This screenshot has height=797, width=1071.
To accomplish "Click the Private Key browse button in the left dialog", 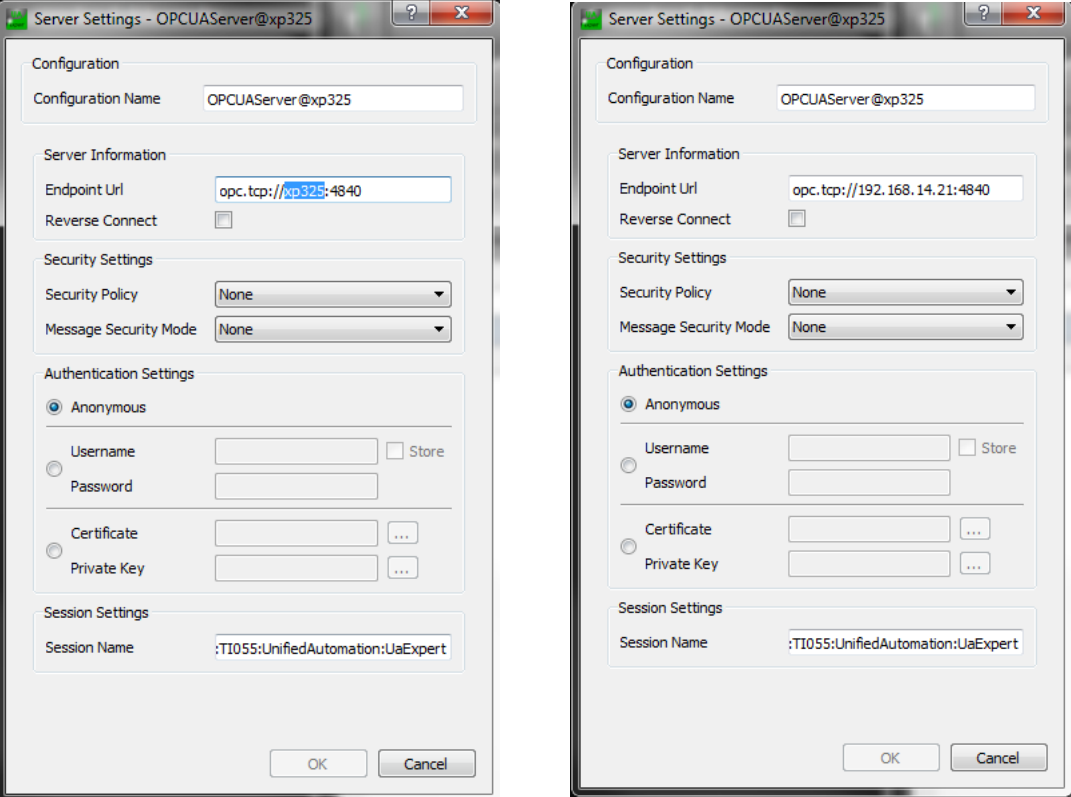I will 402,569.
